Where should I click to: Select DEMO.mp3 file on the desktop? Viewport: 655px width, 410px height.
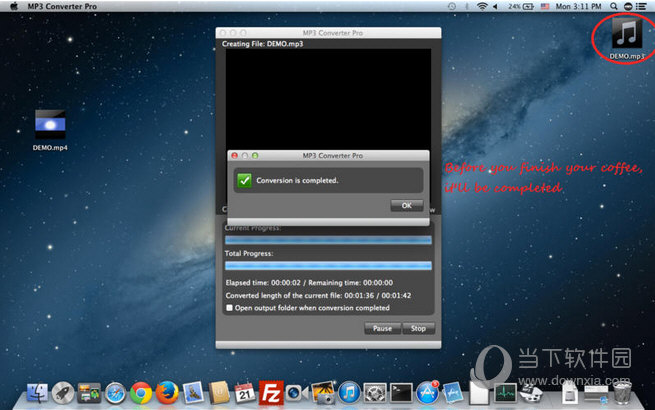click(627, 38)
